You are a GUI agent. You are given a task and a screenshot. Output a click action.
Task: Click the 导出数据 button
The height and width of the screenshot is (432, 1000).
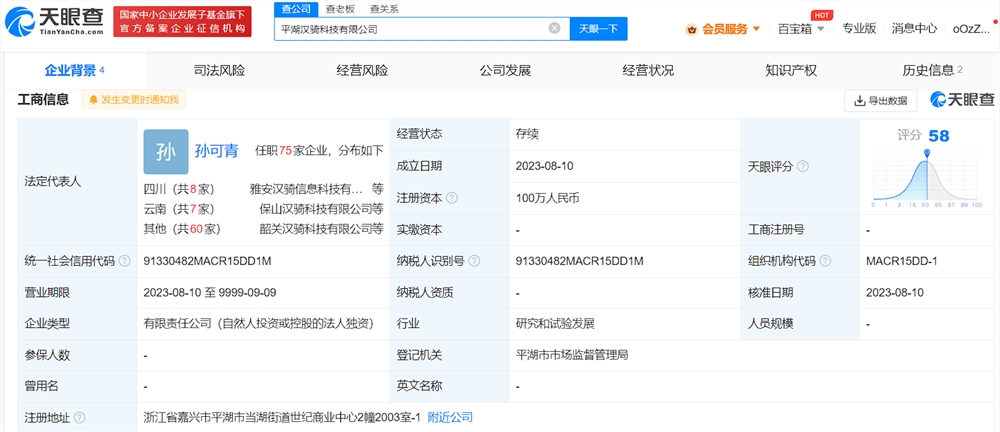(881, 100)
